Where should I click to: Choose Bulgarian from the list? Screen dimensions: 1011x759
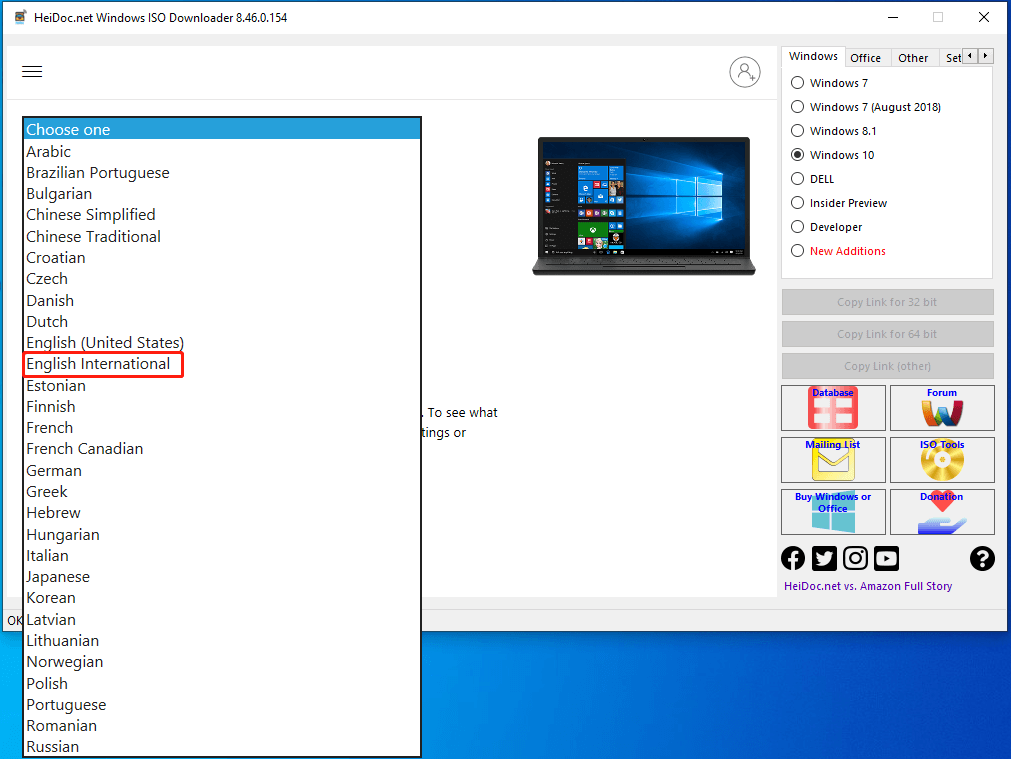[222, 194]
